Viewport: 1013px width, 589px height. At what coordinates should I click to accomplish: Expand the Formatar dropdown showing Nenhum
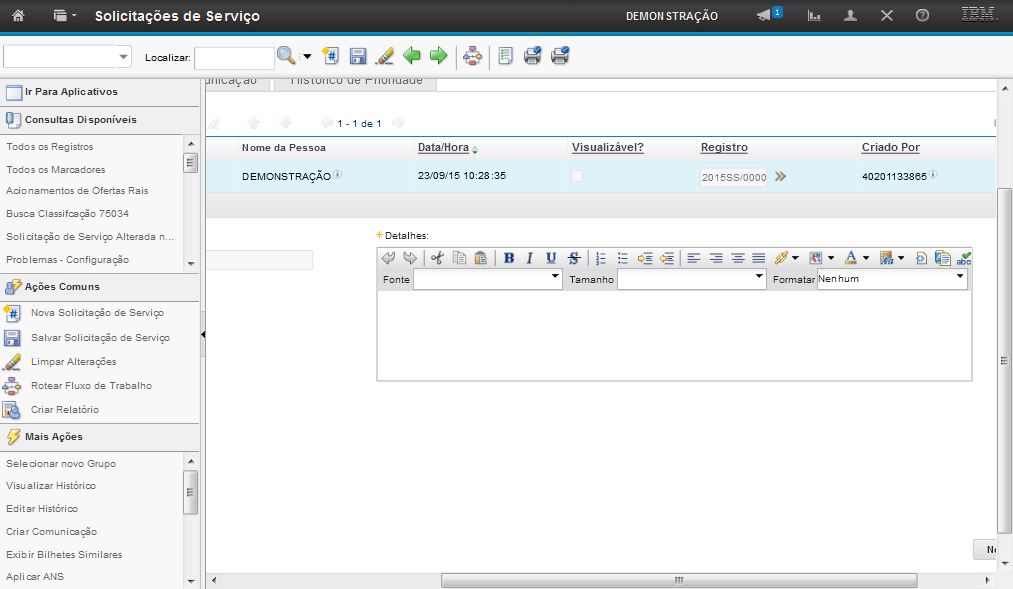(x=892, y=280)
